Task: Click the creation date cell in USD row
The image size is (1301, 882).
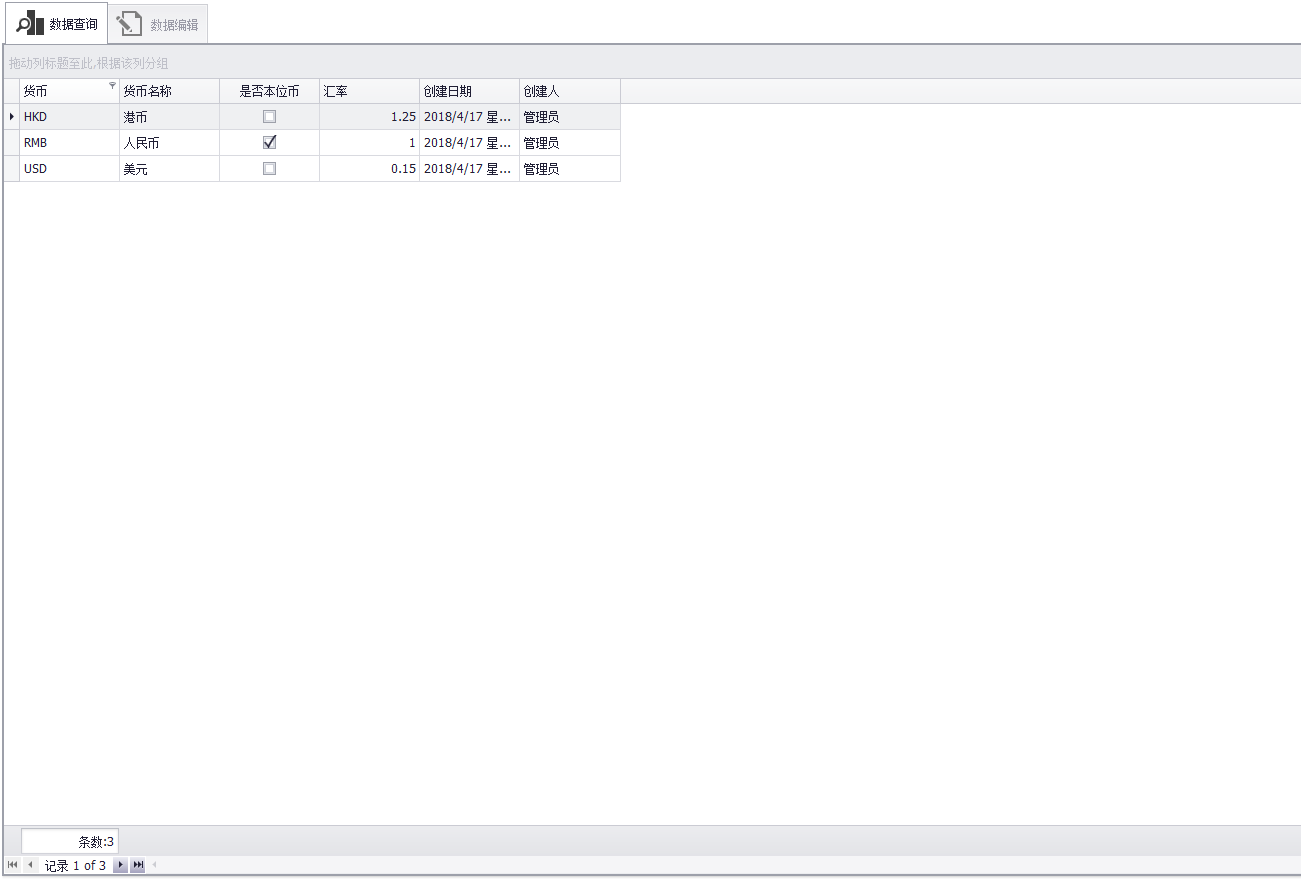Action: 469,169
